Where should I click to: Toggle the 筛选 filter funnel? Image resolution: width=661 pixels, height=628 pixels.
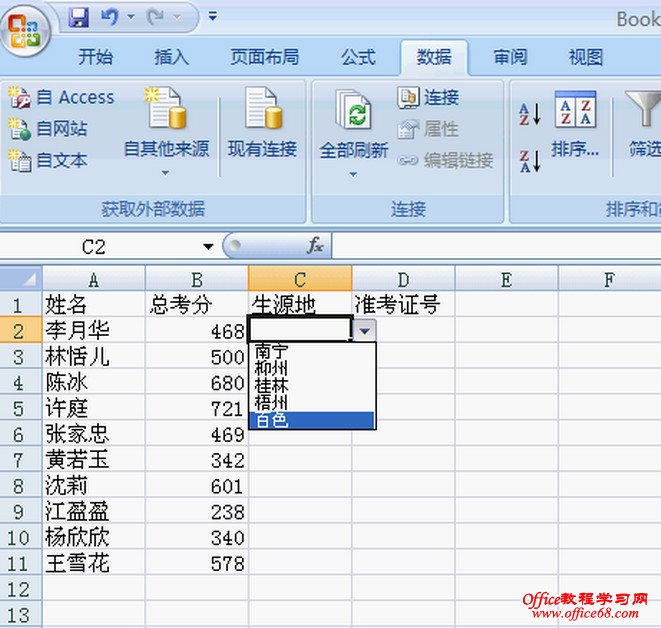(x=643, y=124)
